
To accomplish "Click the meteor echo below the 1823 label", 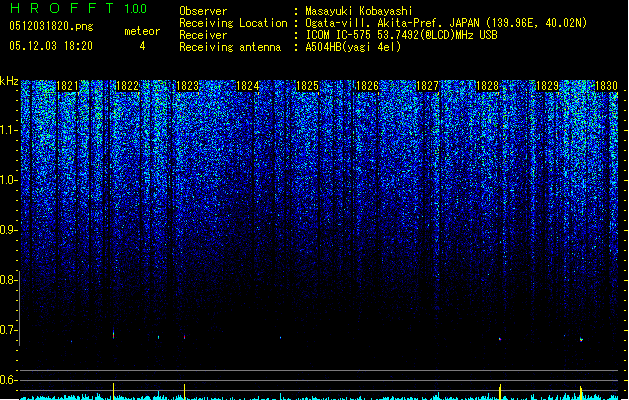I will tap(185, 337).
